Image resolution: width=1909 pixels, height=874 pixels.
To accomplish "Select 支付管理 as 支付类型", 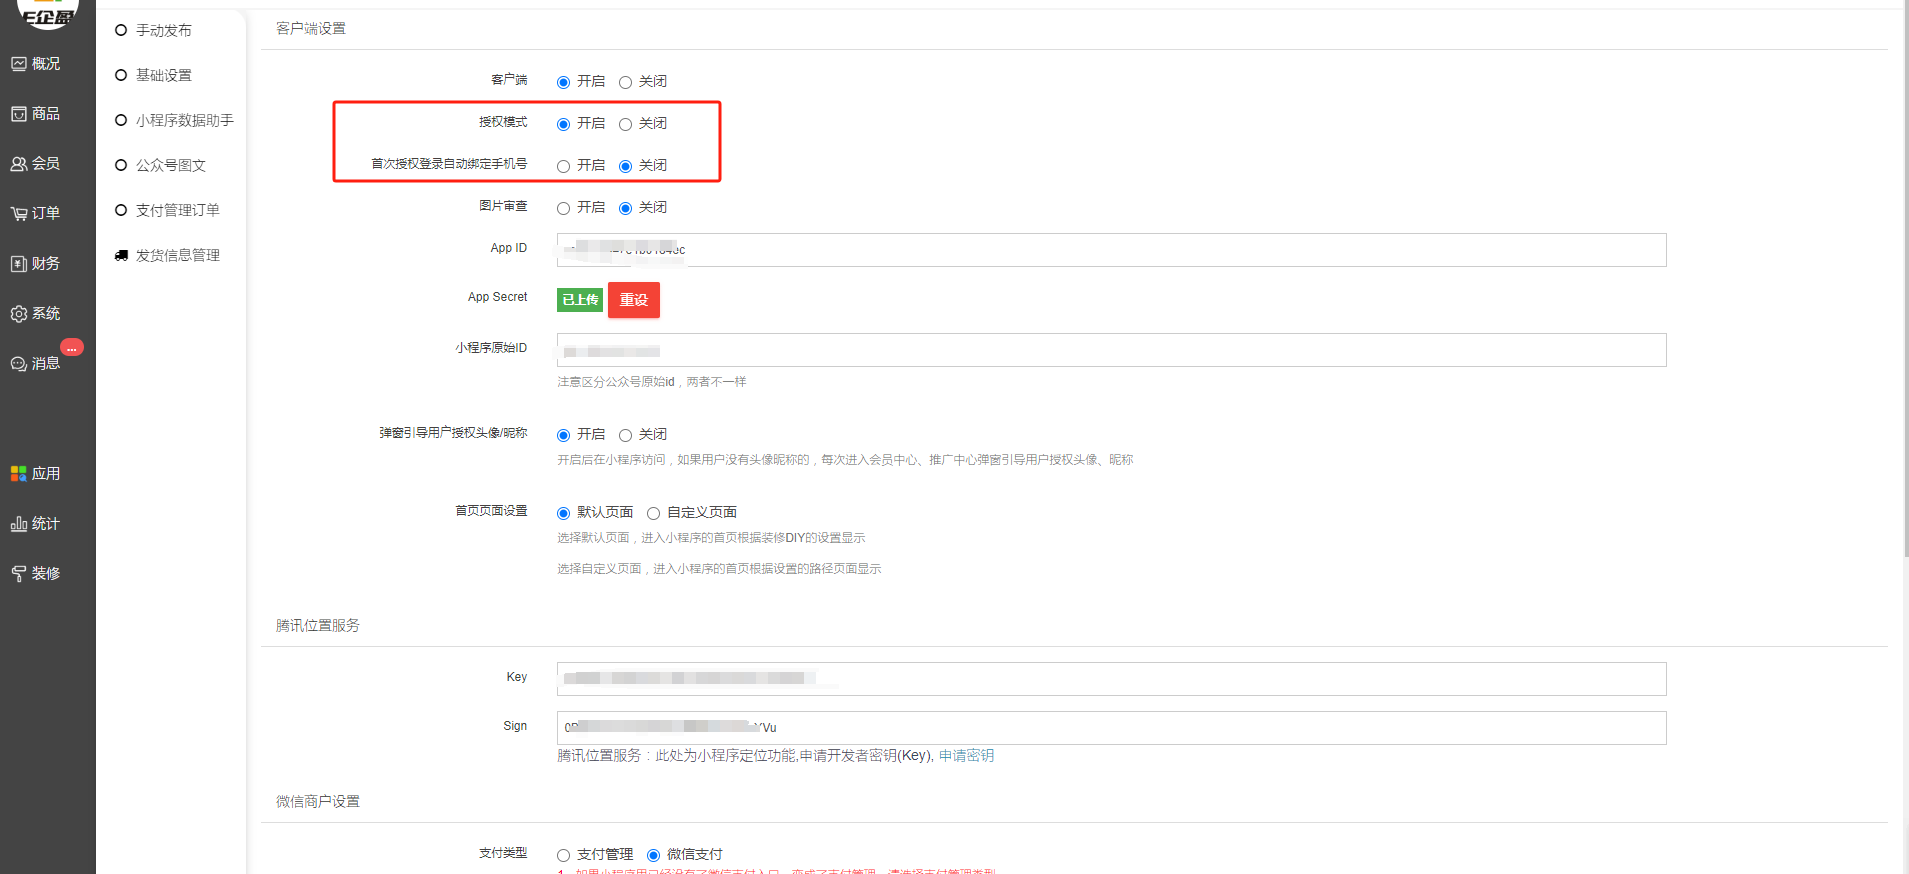I will coord(564,855).
